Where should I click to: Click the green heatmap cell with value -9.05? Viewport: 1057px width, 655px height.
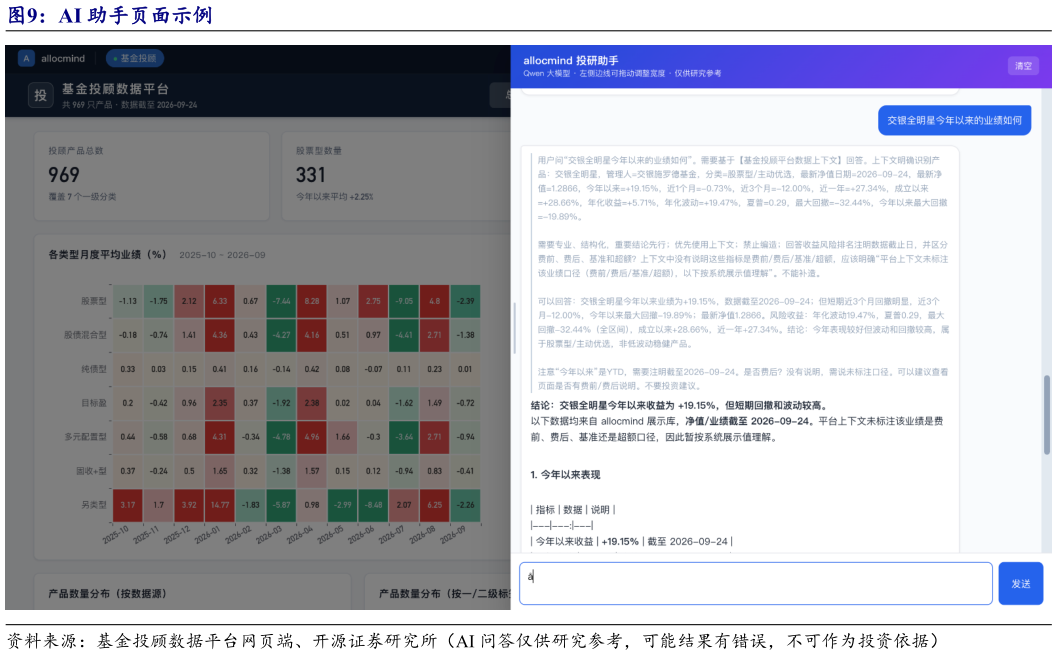coord(404,301)
